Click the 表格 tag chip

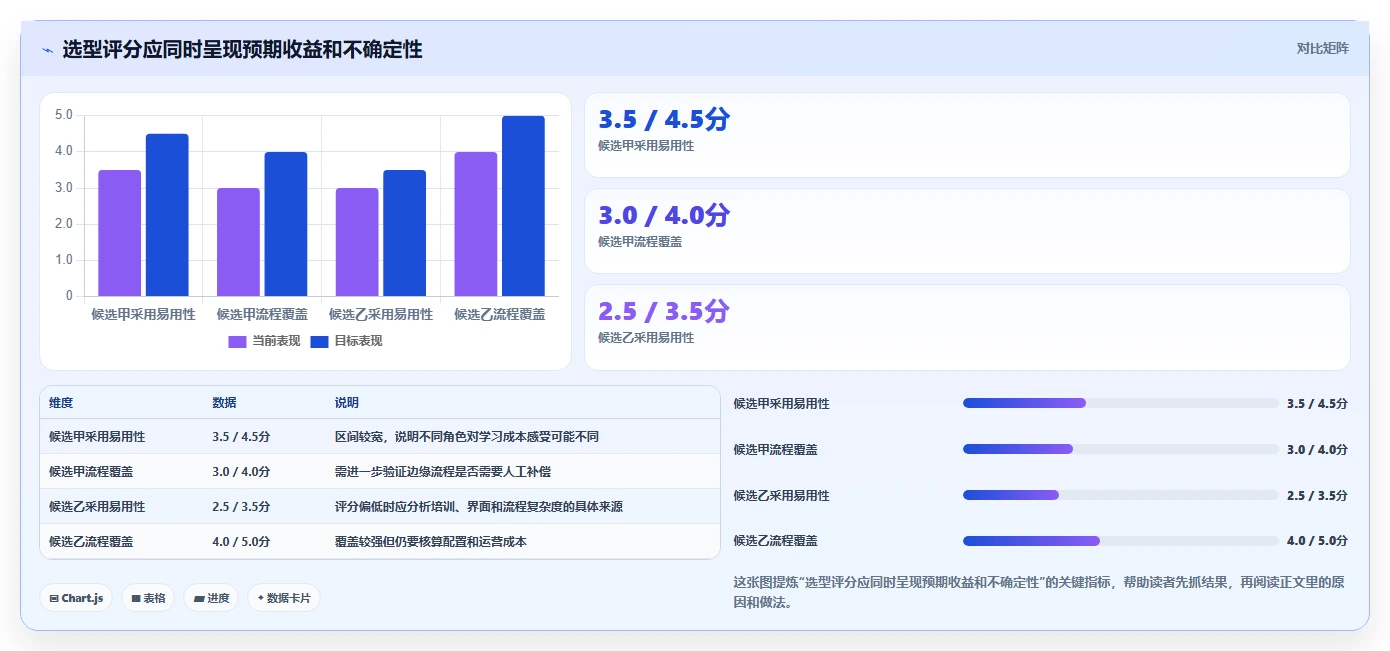[148, 598]
